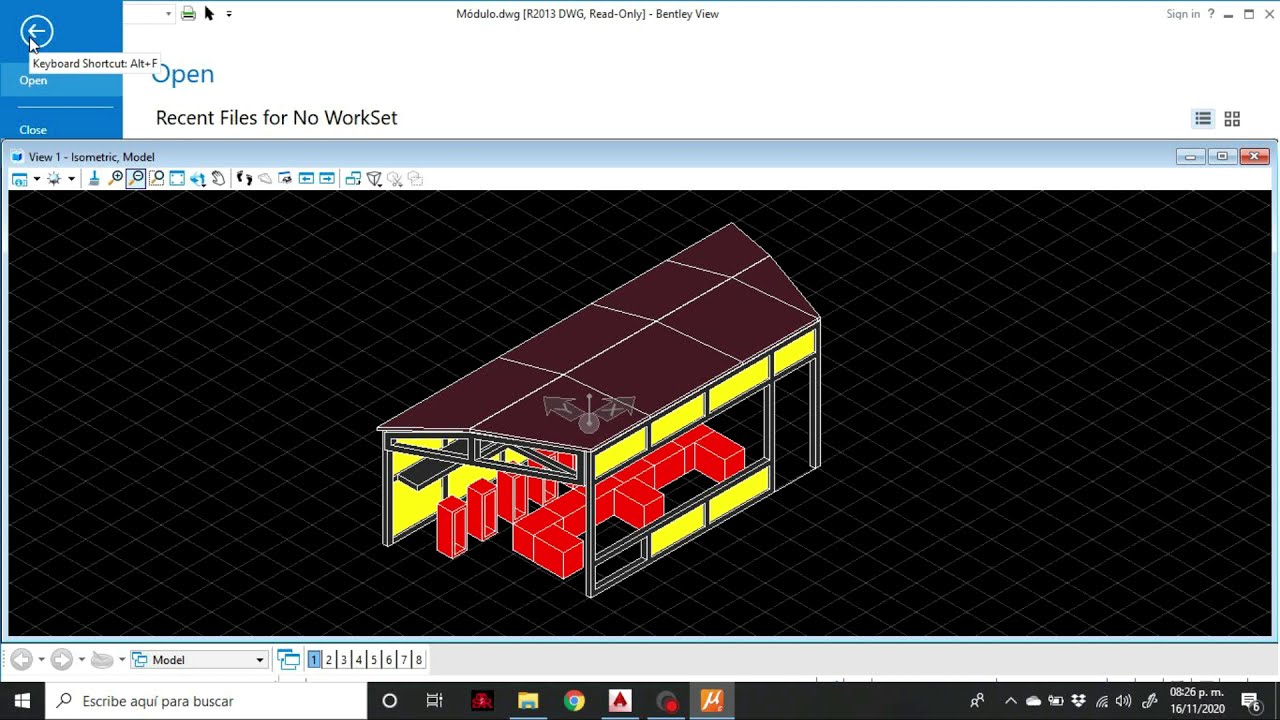
Task: Expand the Up model dropdown arrow
Action: (122, 659)
